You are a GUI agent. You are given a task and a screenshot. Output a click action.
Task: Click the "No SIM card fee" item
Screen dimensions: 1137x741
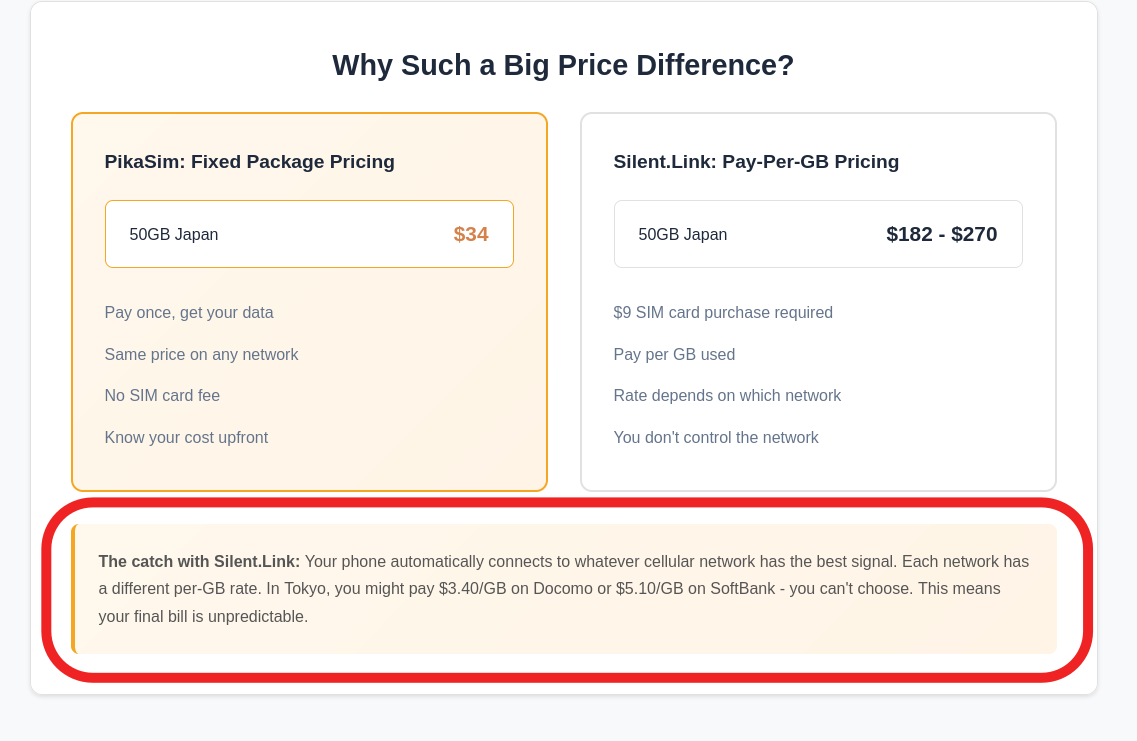coord(162,396)
